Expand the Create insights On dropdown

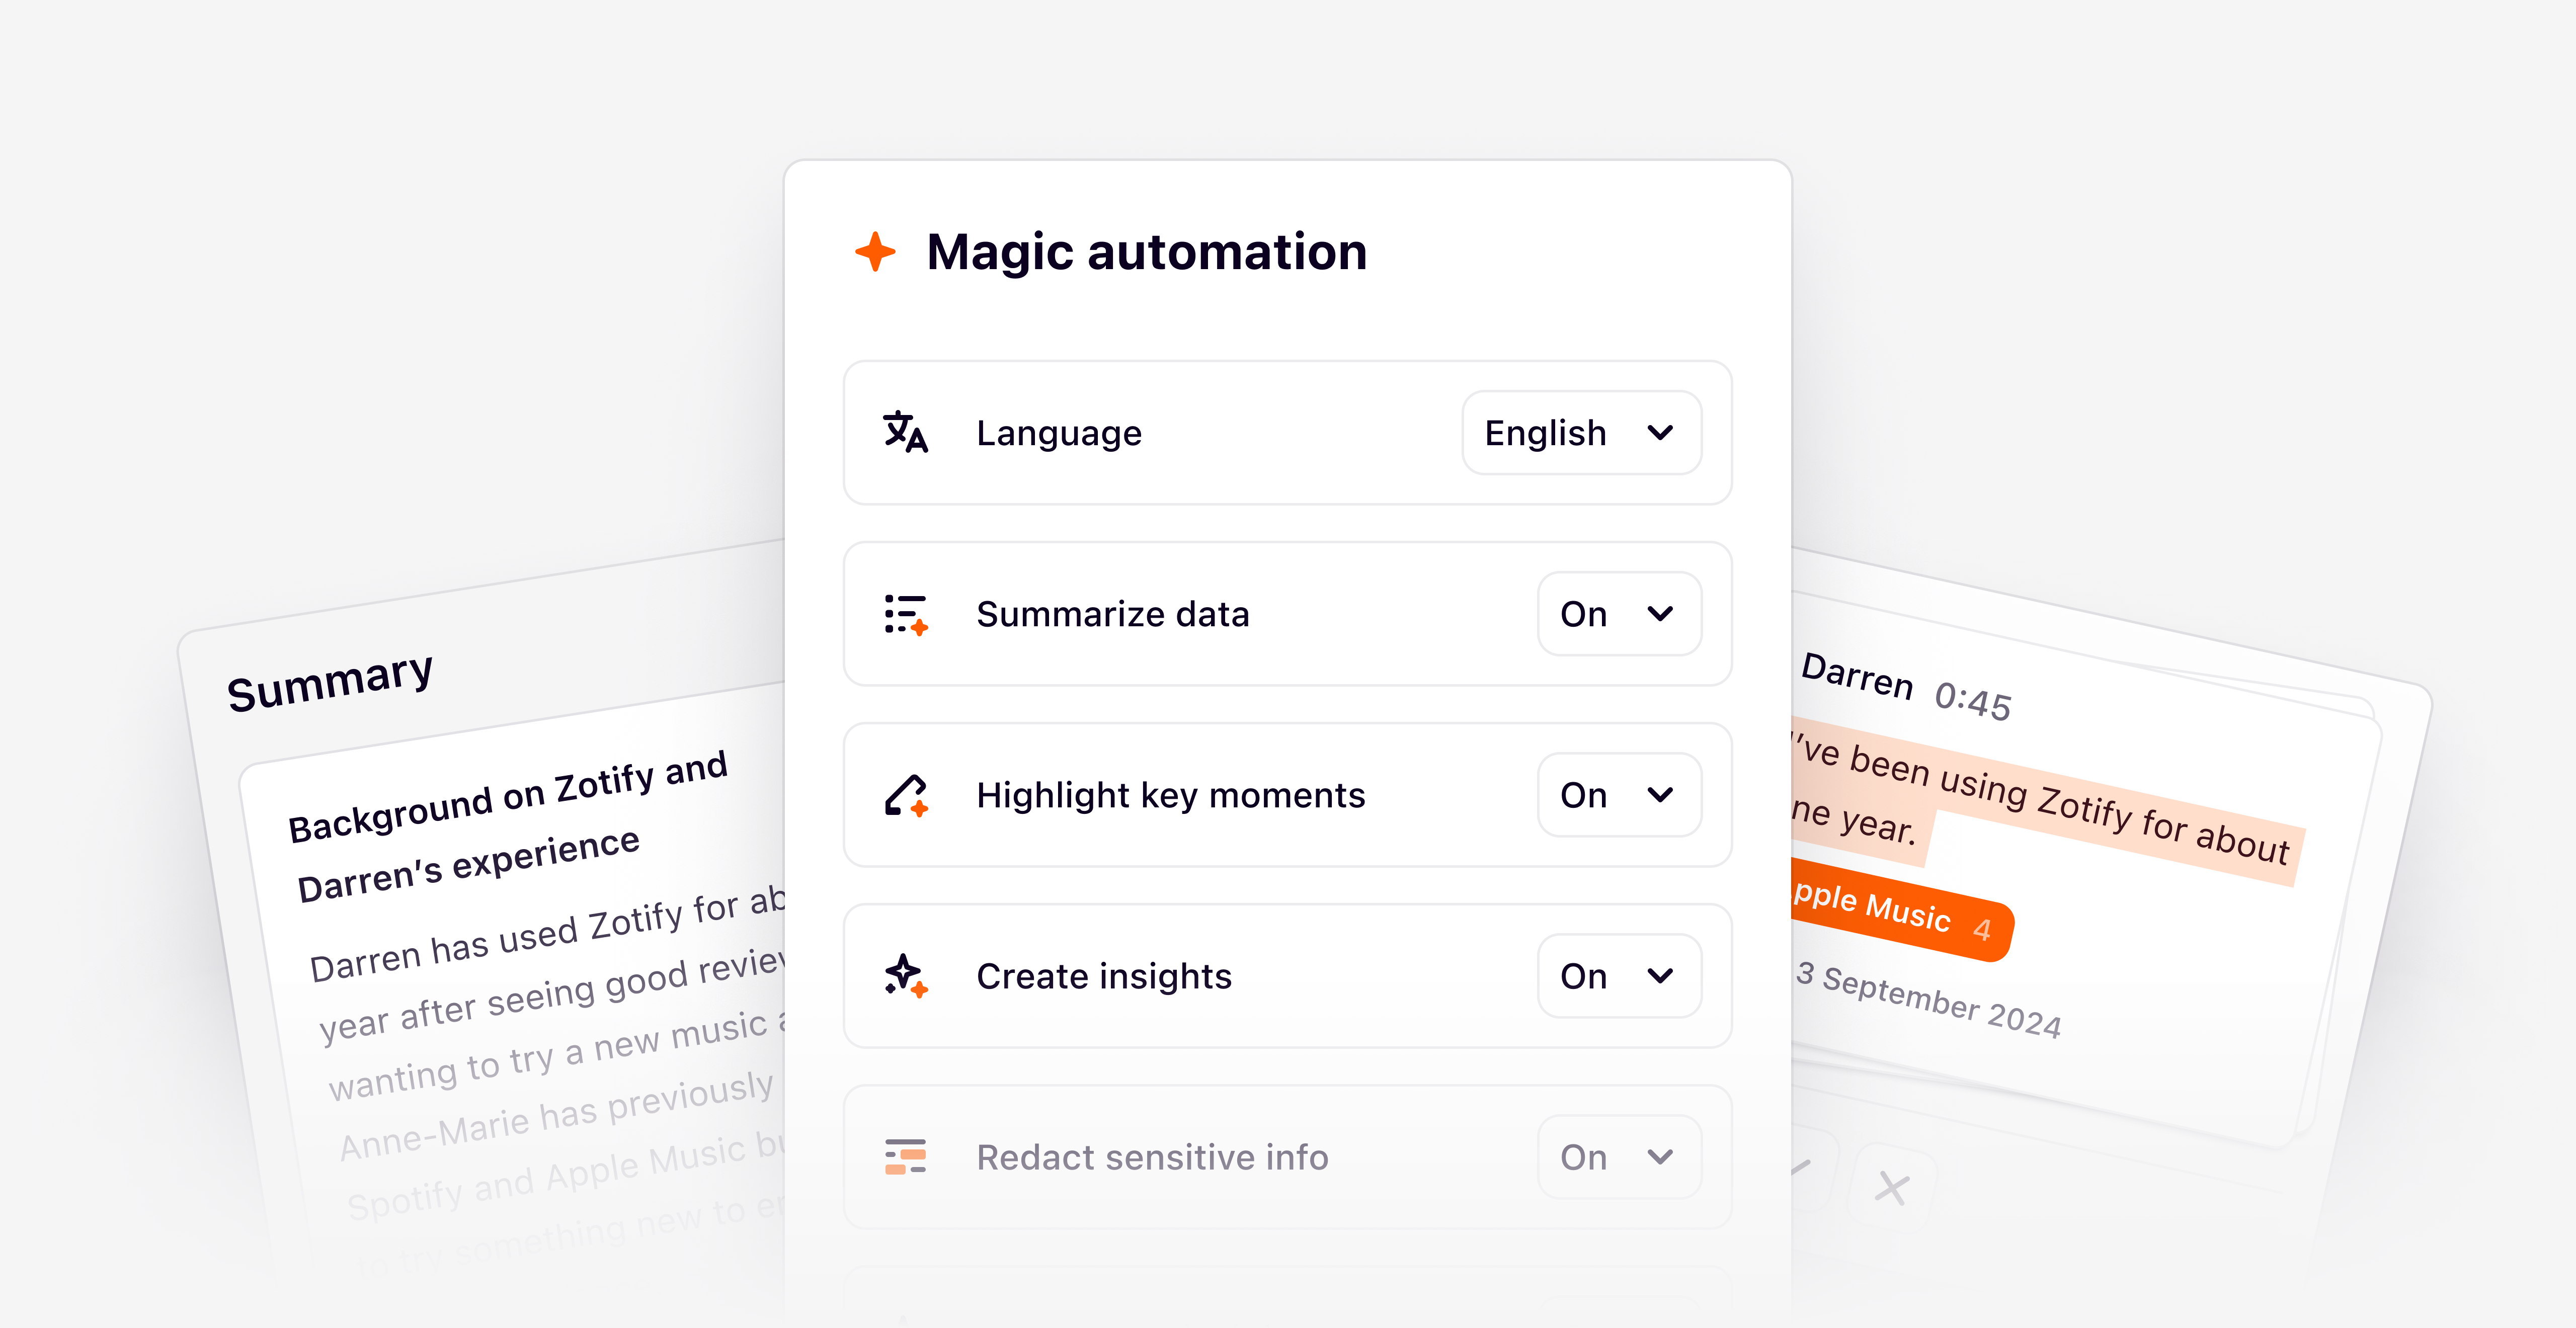tap(1618, 975)
